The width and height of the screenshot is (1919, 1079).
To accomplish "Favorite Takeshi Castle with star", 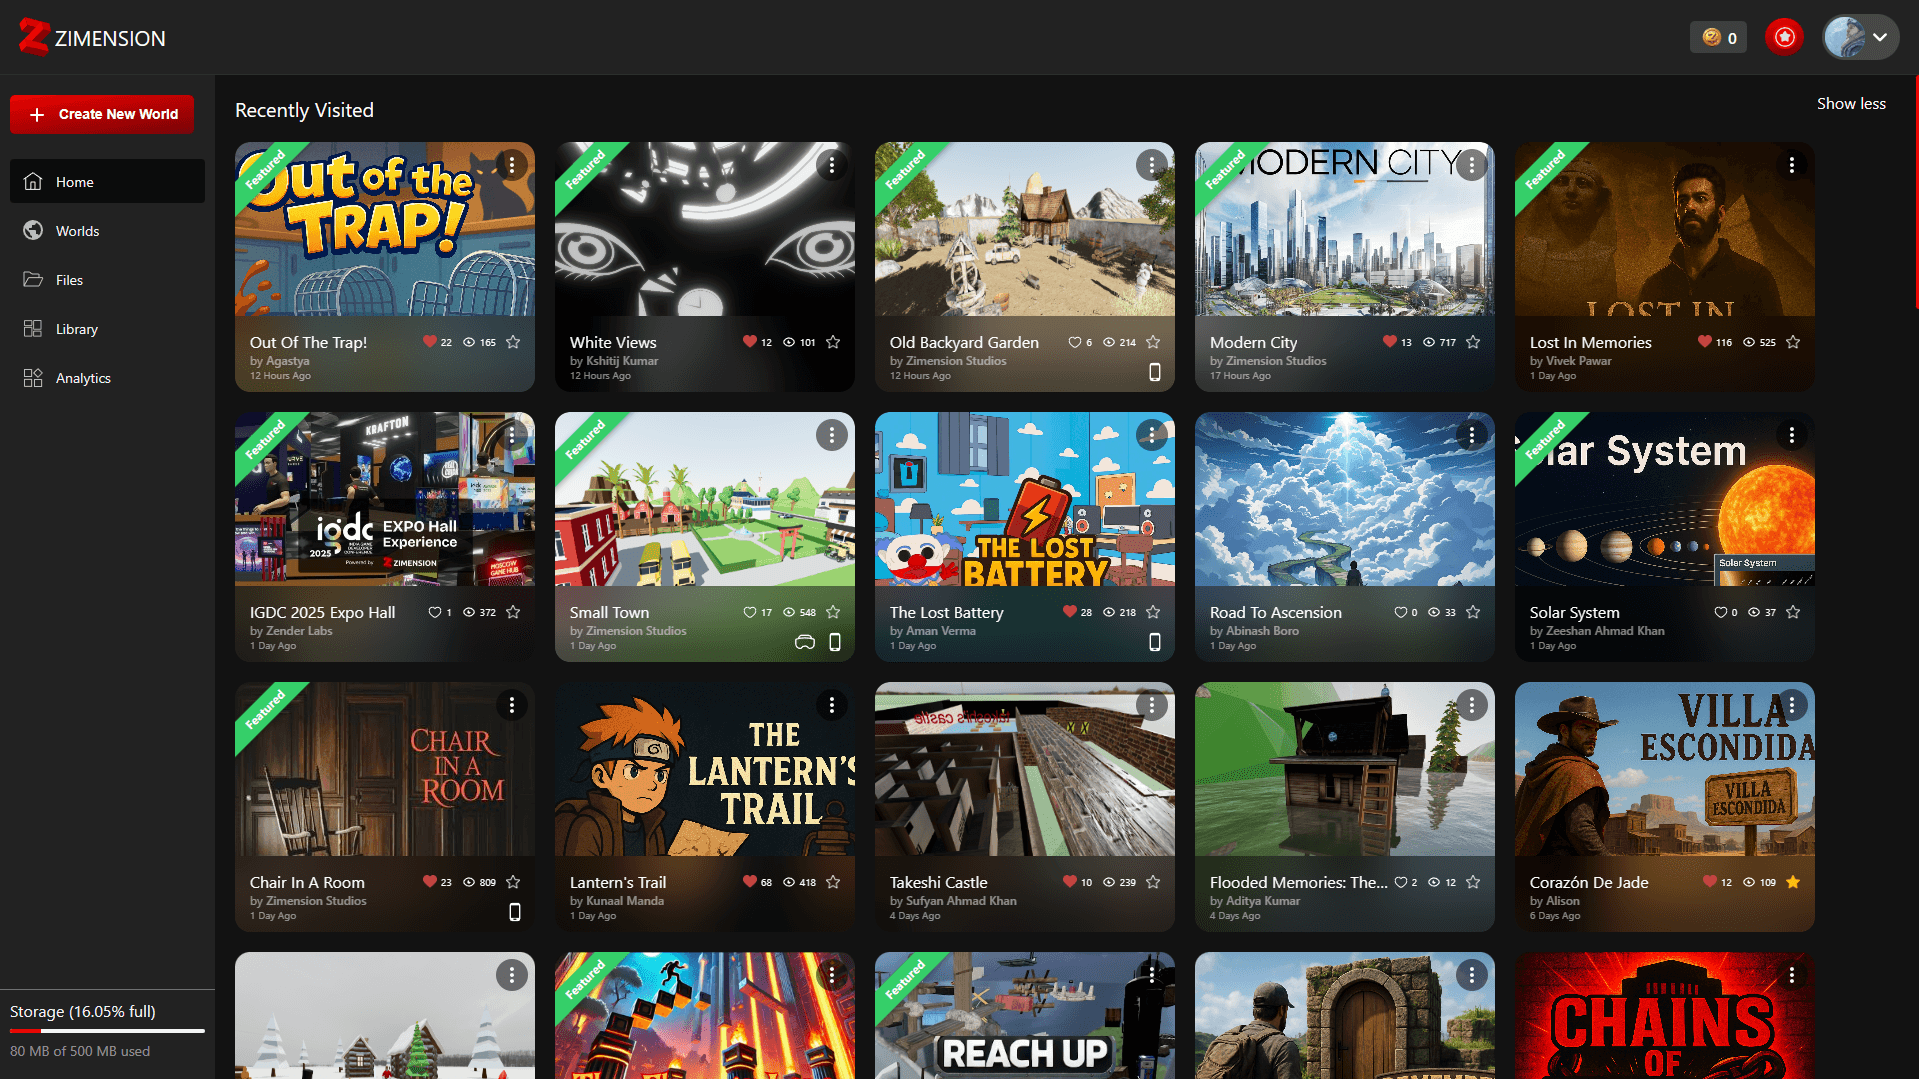I will point(1153,882).
